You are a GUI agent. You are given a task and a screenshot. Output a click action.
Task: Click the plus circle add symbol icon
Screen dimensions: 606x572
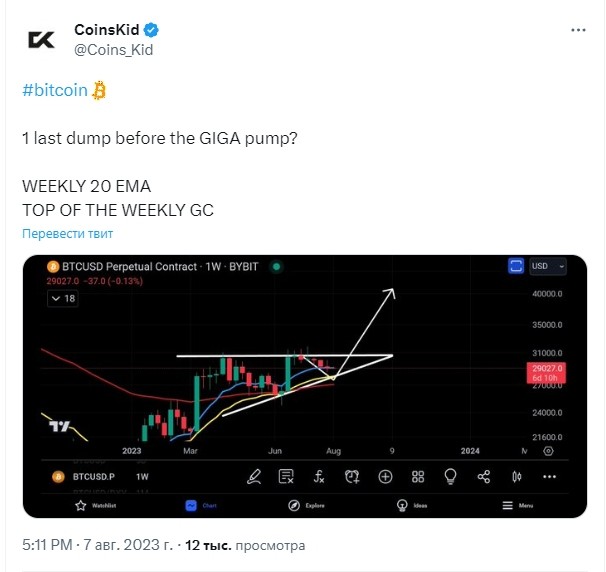(x=385, y=477)
